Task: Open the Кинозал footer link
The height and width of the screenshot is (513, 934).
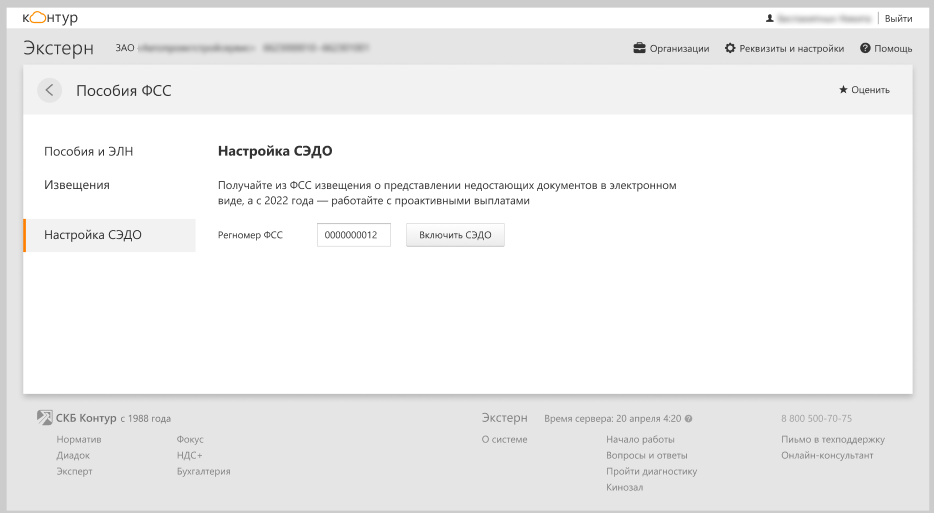Action: (624, 487)
